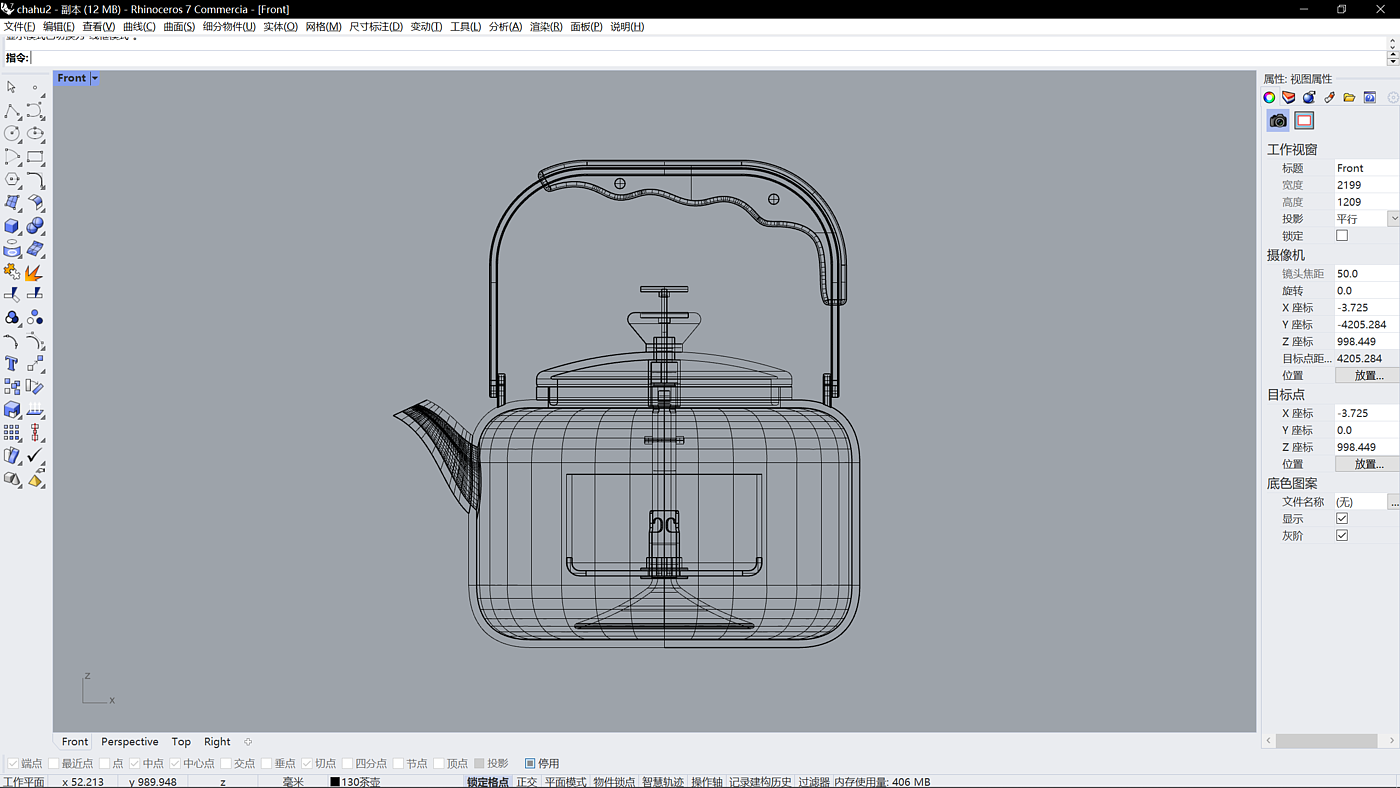Screen dimensions: 1400x788
Task: Open the layers panel icon
Action: click(1289, 97)
